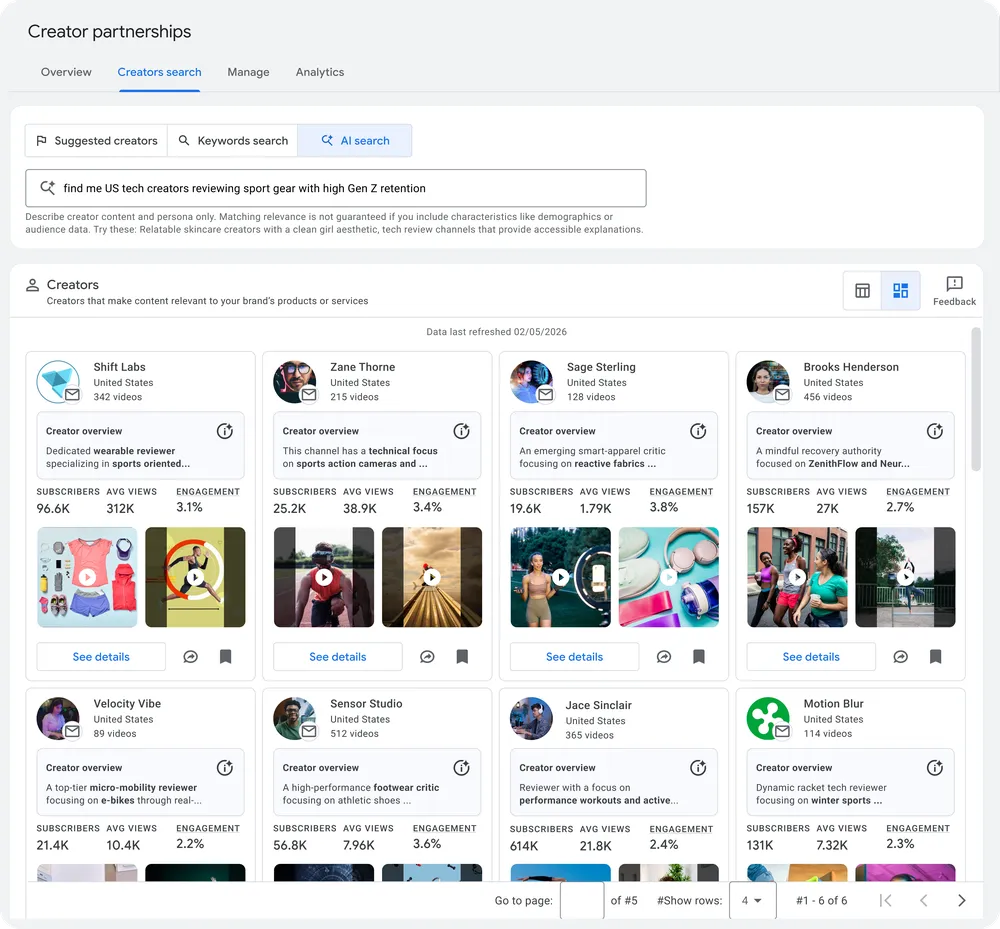The height and width of the screenshot is (929, 1000).
Task: Expand Velocity Vibe's creator overview info
Action: (x=225, y=768)
